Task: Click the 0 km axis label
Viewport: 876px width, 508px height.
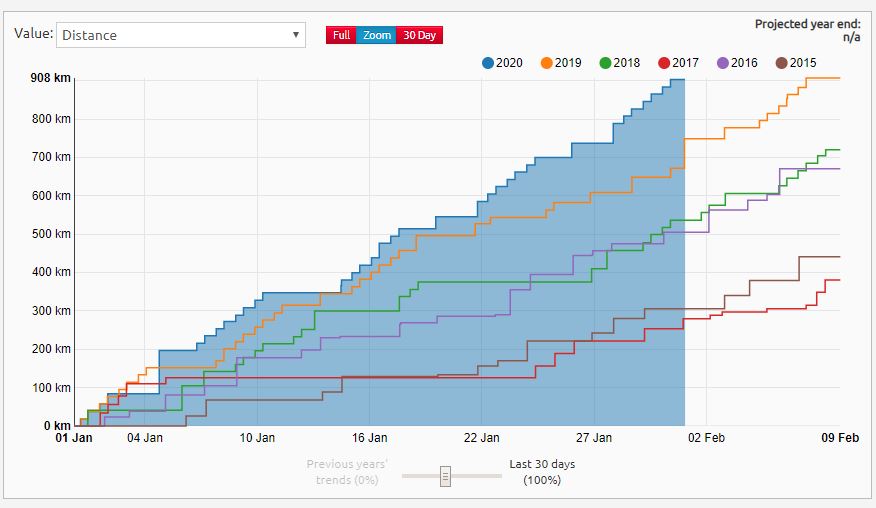Action: [58, 425]
